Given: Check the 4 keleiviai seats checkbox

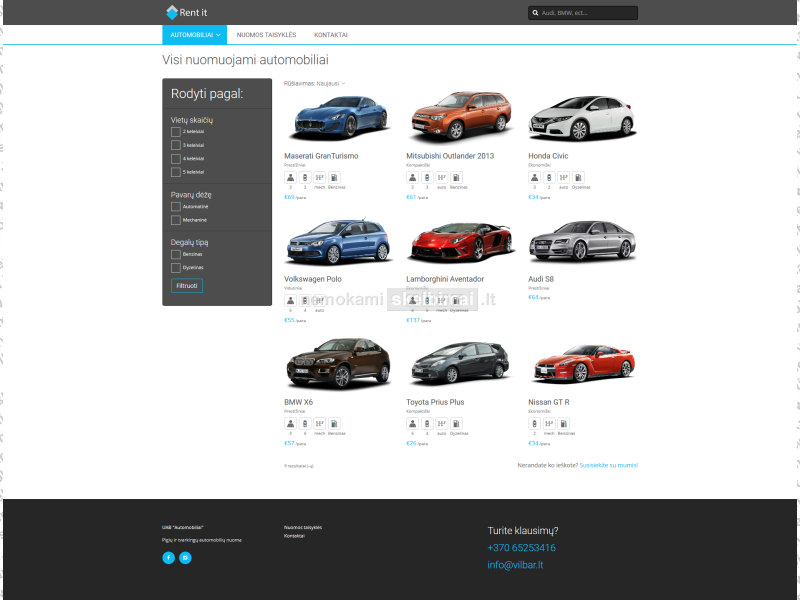Looking at the screenshot, I should (x=176, y=159).
